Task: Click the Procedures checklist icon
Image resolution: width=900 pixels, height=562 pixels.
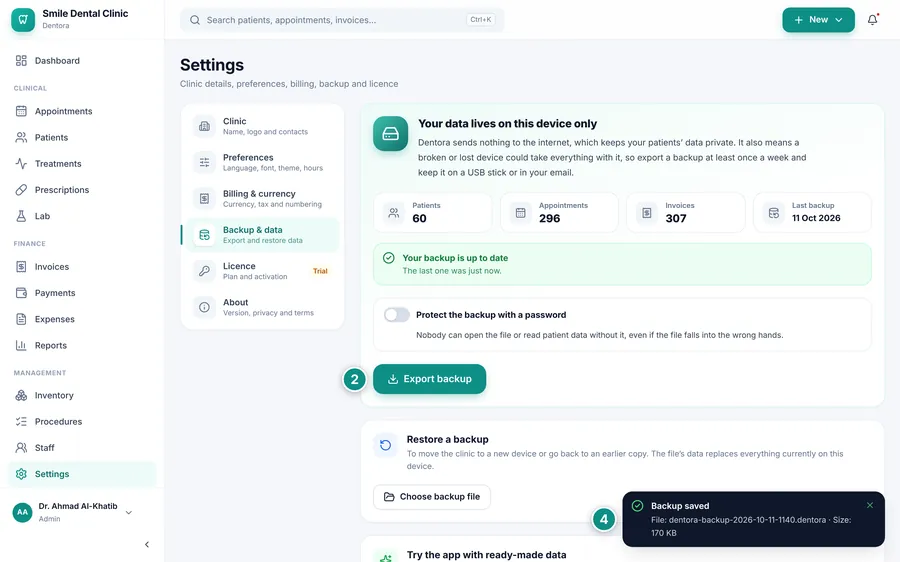Action: click(x=21, y=421)
